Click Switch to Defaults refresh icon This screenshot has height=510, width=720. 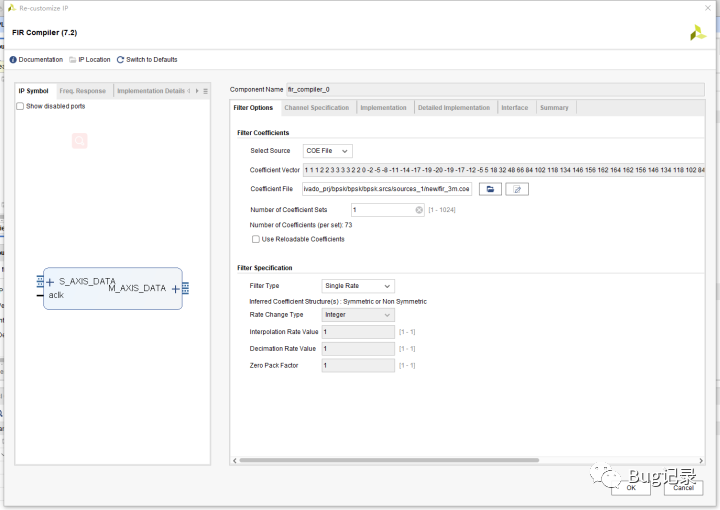pos(120,60)
